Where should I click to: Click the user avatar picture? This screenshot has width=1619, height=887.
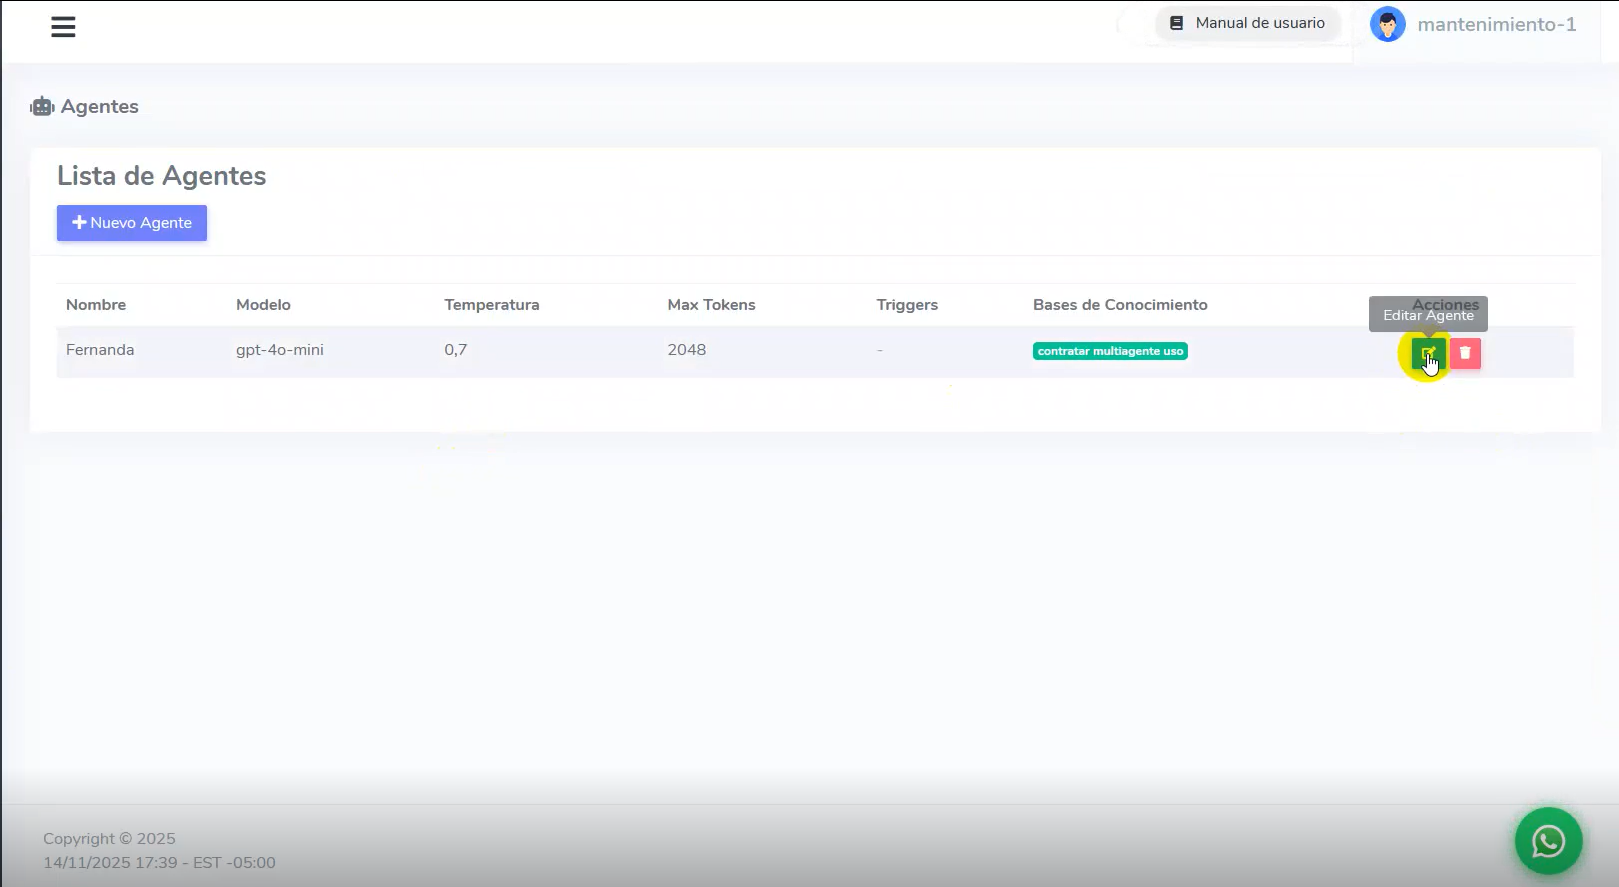click(1387, 24)
